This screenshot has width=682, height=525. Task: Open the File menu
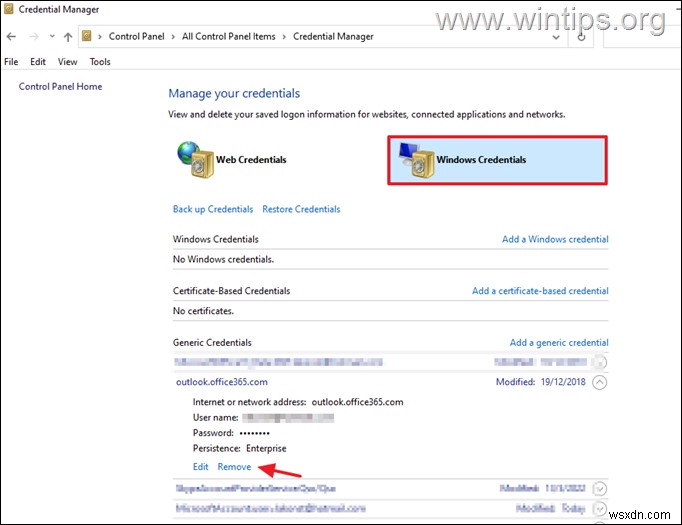click(x=11, y=62)
